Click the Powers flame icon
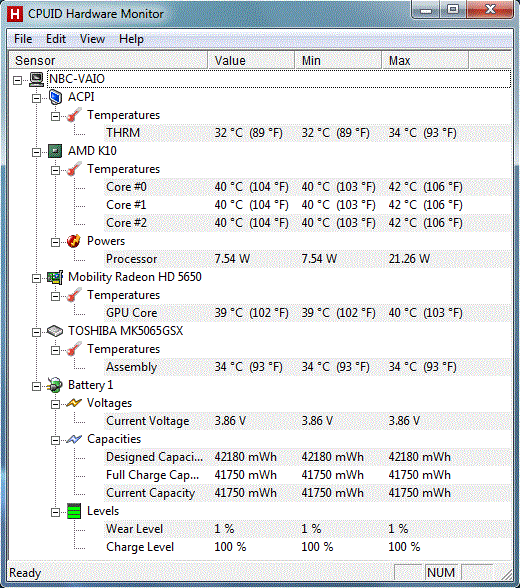 pyautogui.click(x=74, y=241)
